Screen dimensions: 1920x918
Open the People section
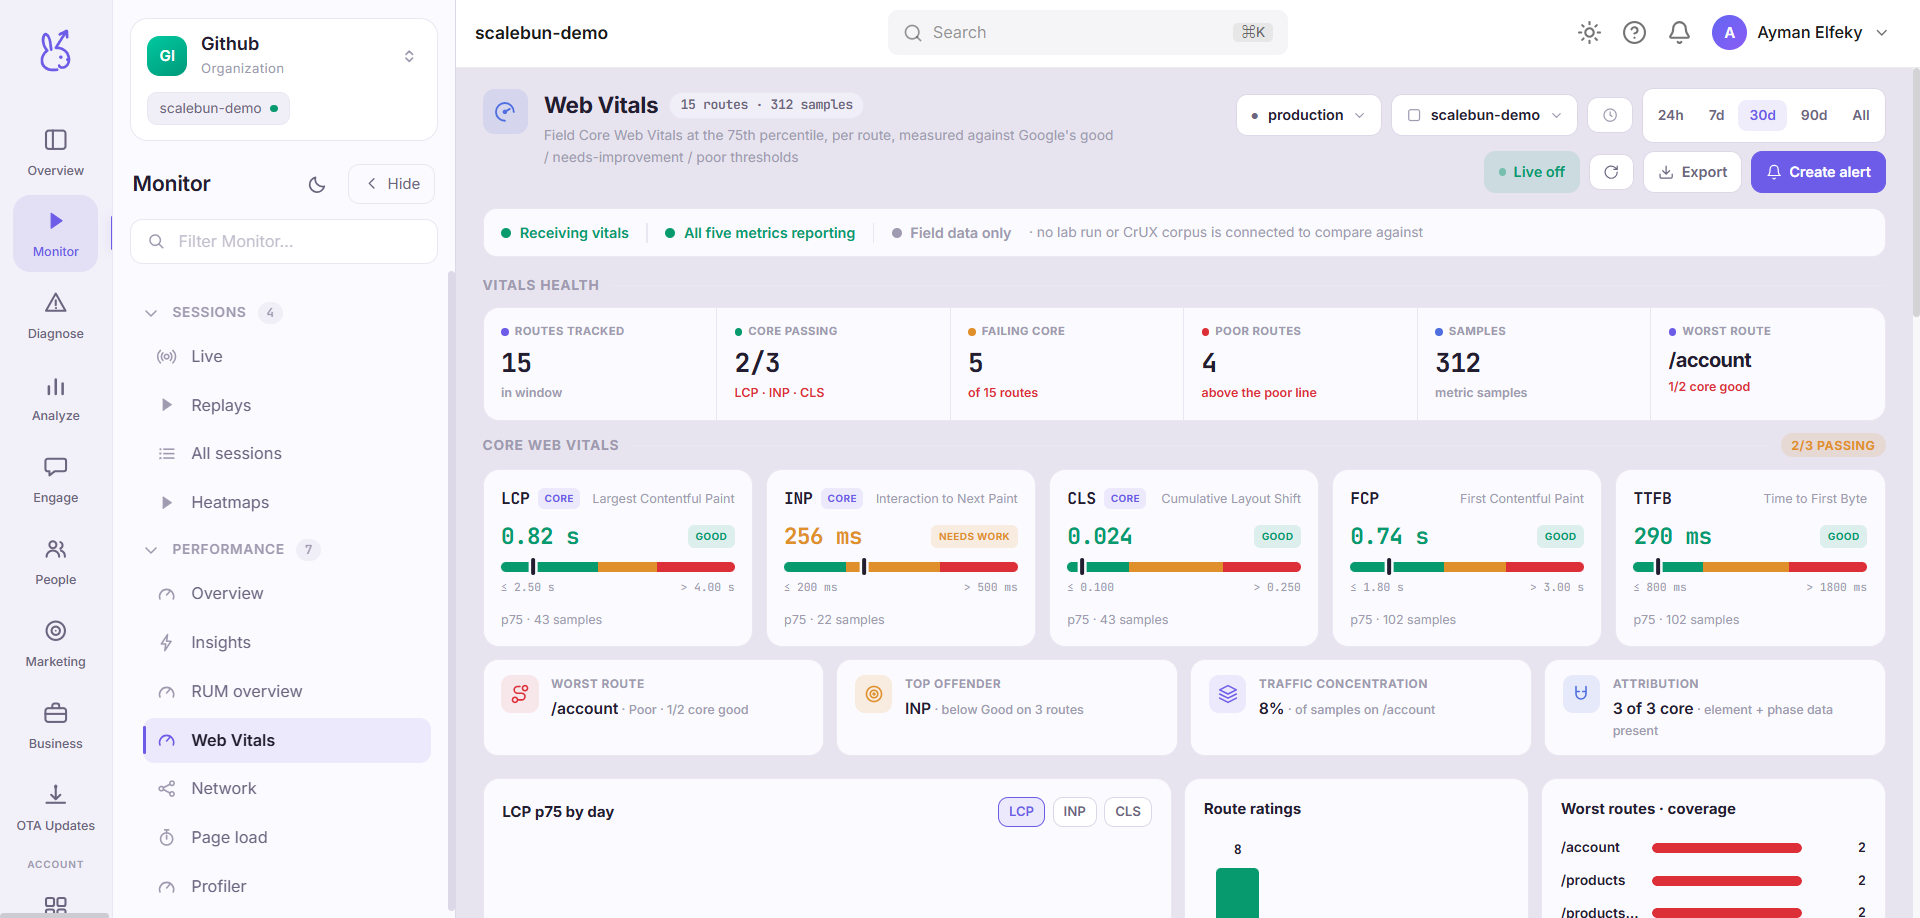(x=55, y=562)
